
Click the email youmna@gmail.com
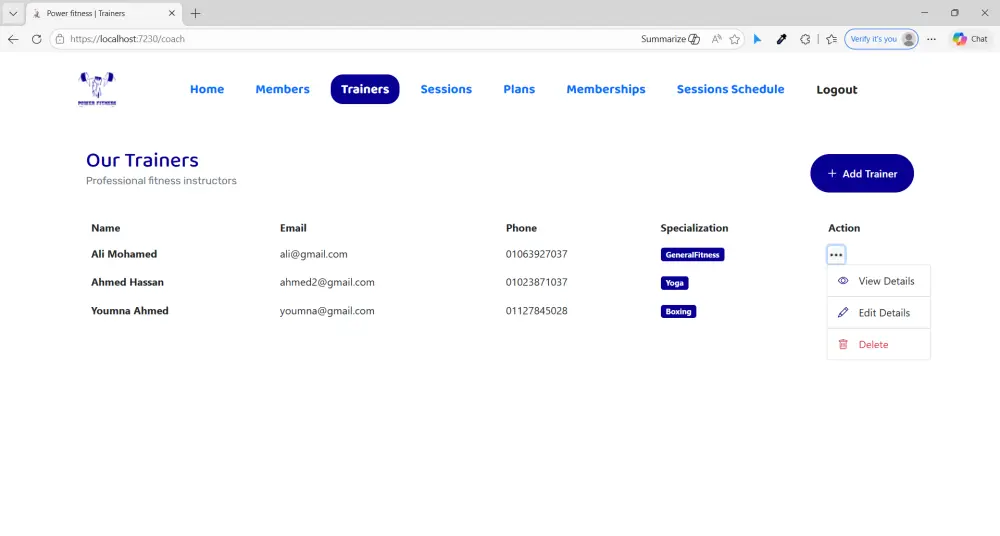tap(327, 311)
